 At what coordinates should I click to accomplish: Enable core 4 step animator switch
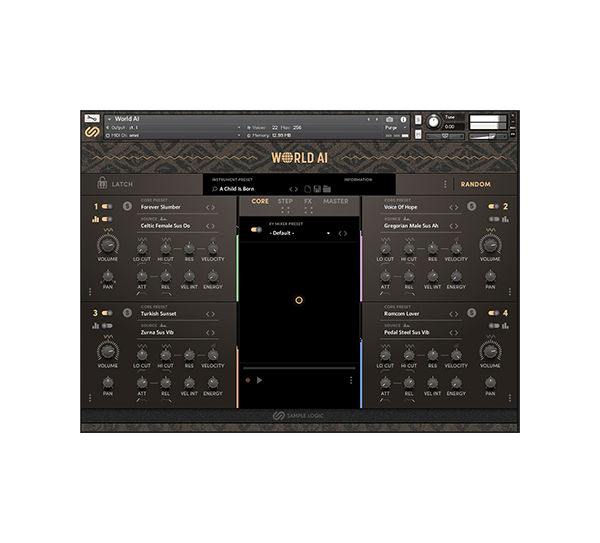[494, 326]
